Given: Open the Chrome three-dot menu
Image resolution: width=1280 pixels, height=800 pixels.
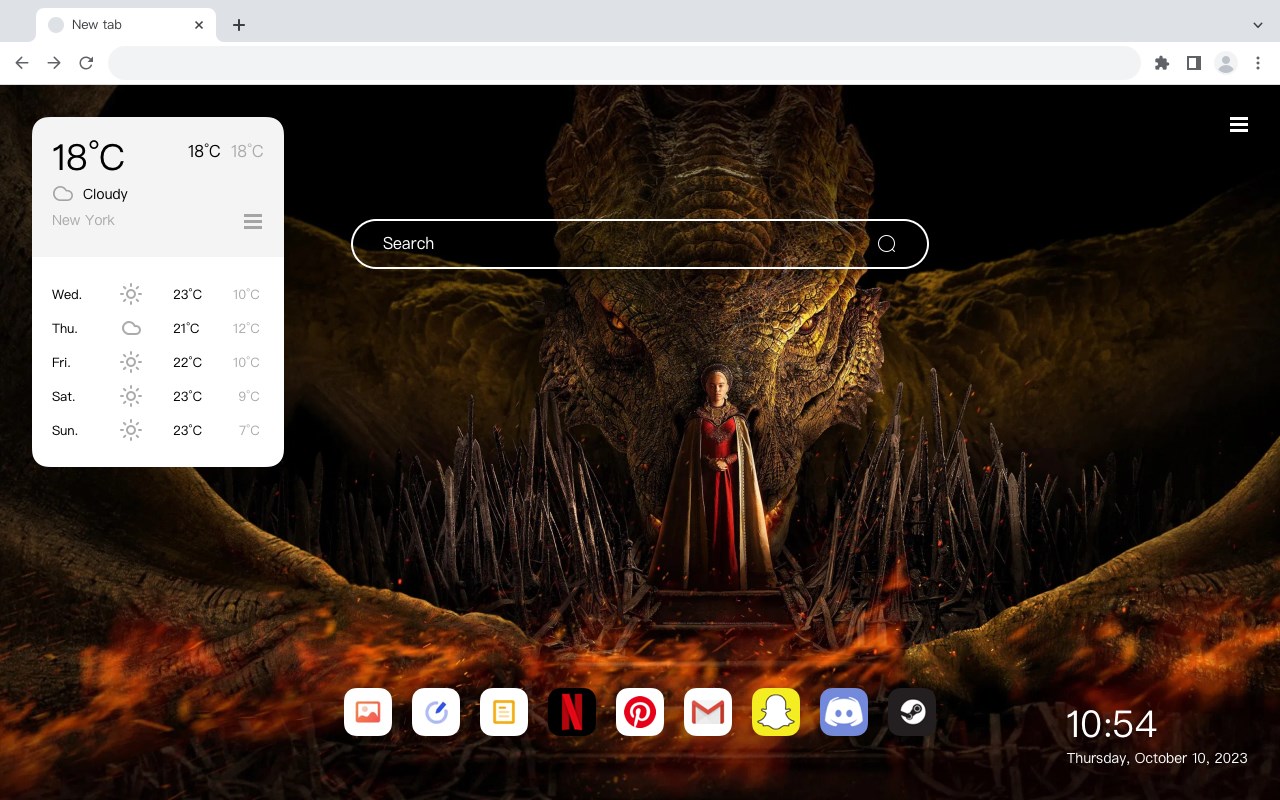Looking at the screenshot, I should pyautogui.click(x=1258, y=63).
